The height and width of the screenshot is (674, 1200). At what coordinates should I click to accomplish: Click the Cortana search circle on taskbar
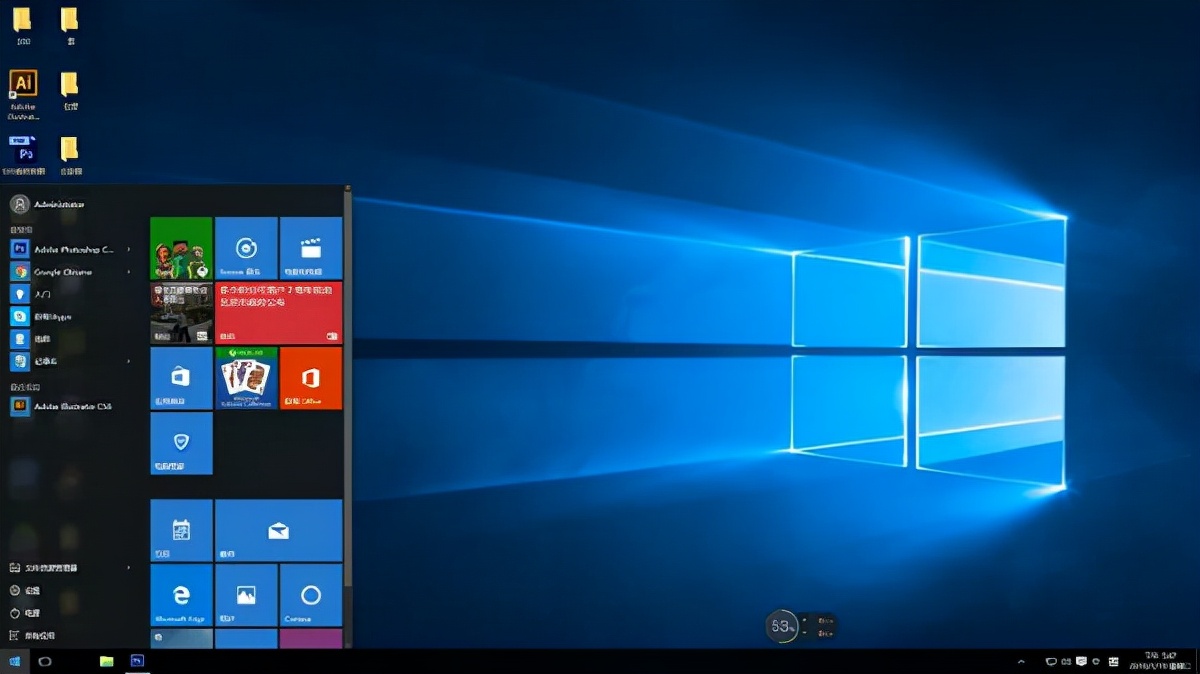pyautogui.click(x=45, y=661)
